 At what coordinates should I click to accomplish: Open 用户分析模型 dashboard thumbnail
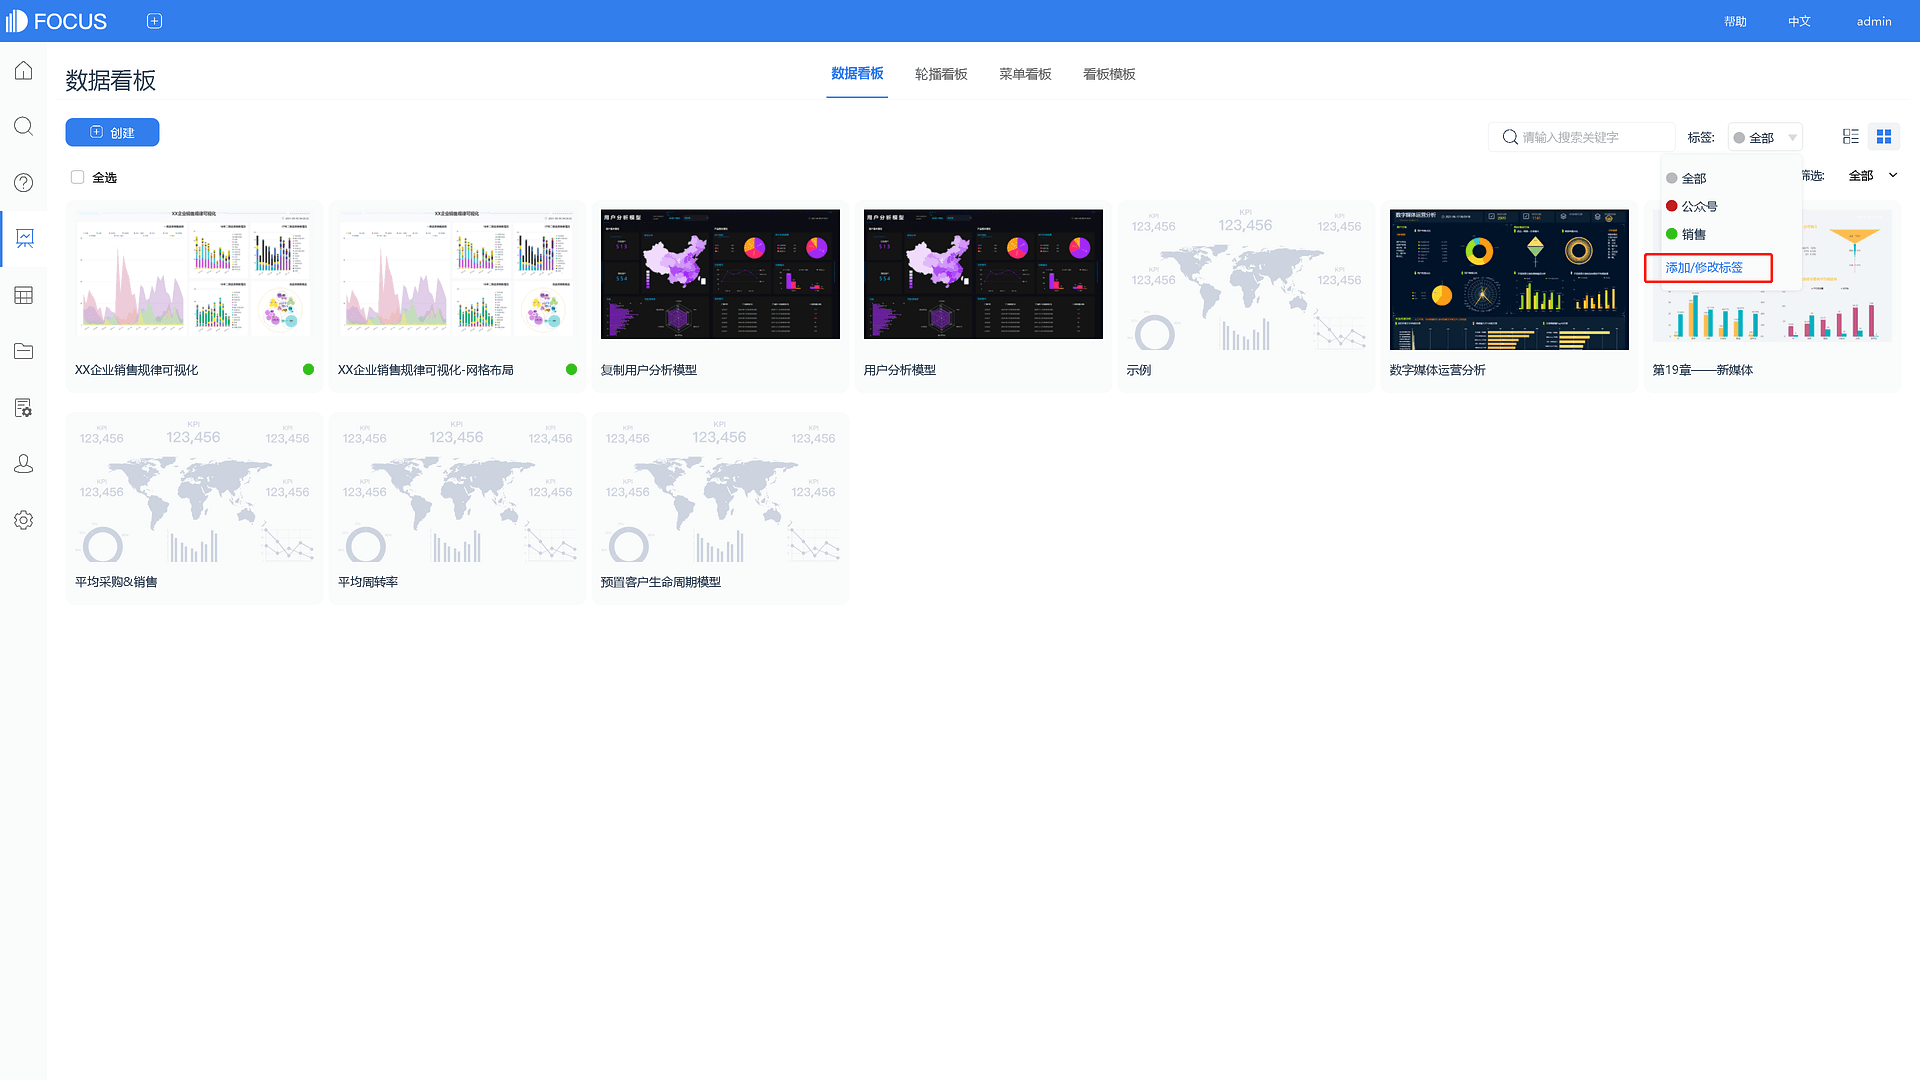pyautogui.click(x=983, y=274)
